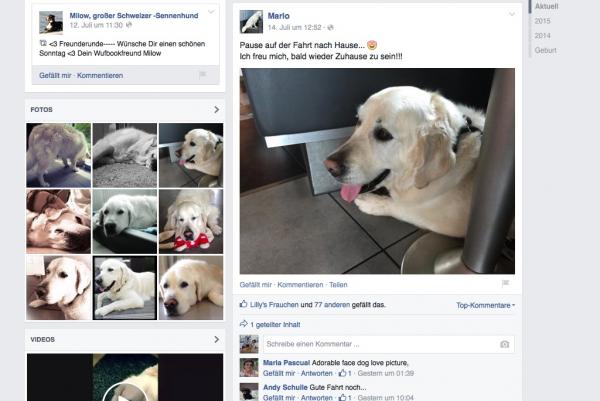Open the Lilly's Frauchen profile link
Screen dimensions: 600x401
click(x=274, y=305)
